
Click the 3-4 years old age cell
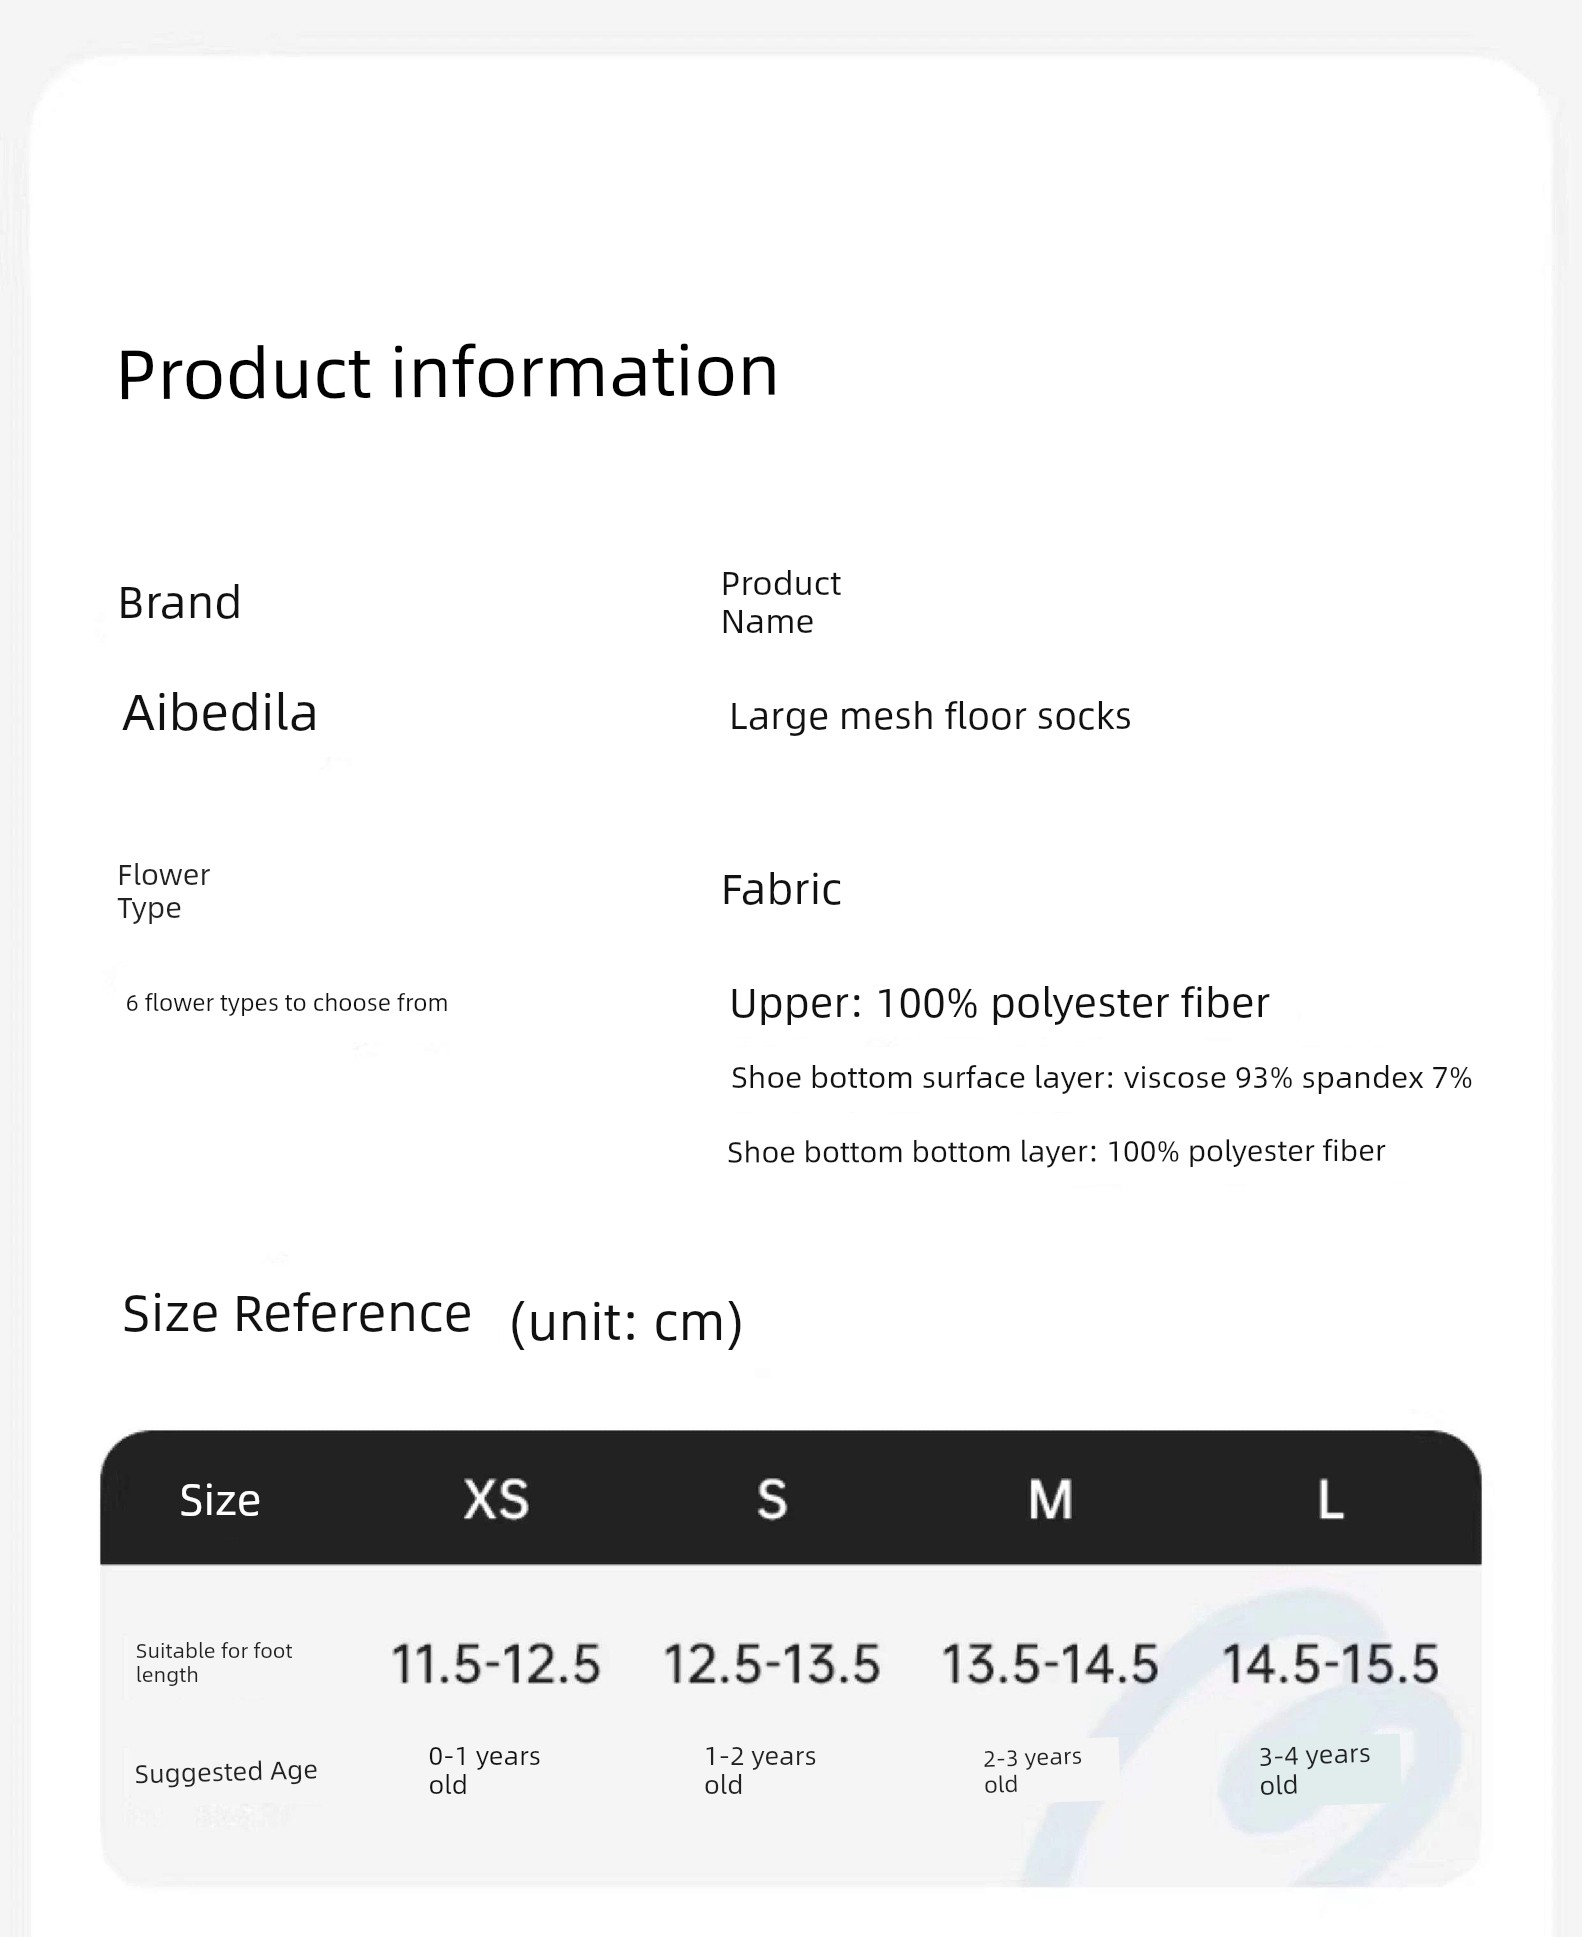coord(1314,1770)
